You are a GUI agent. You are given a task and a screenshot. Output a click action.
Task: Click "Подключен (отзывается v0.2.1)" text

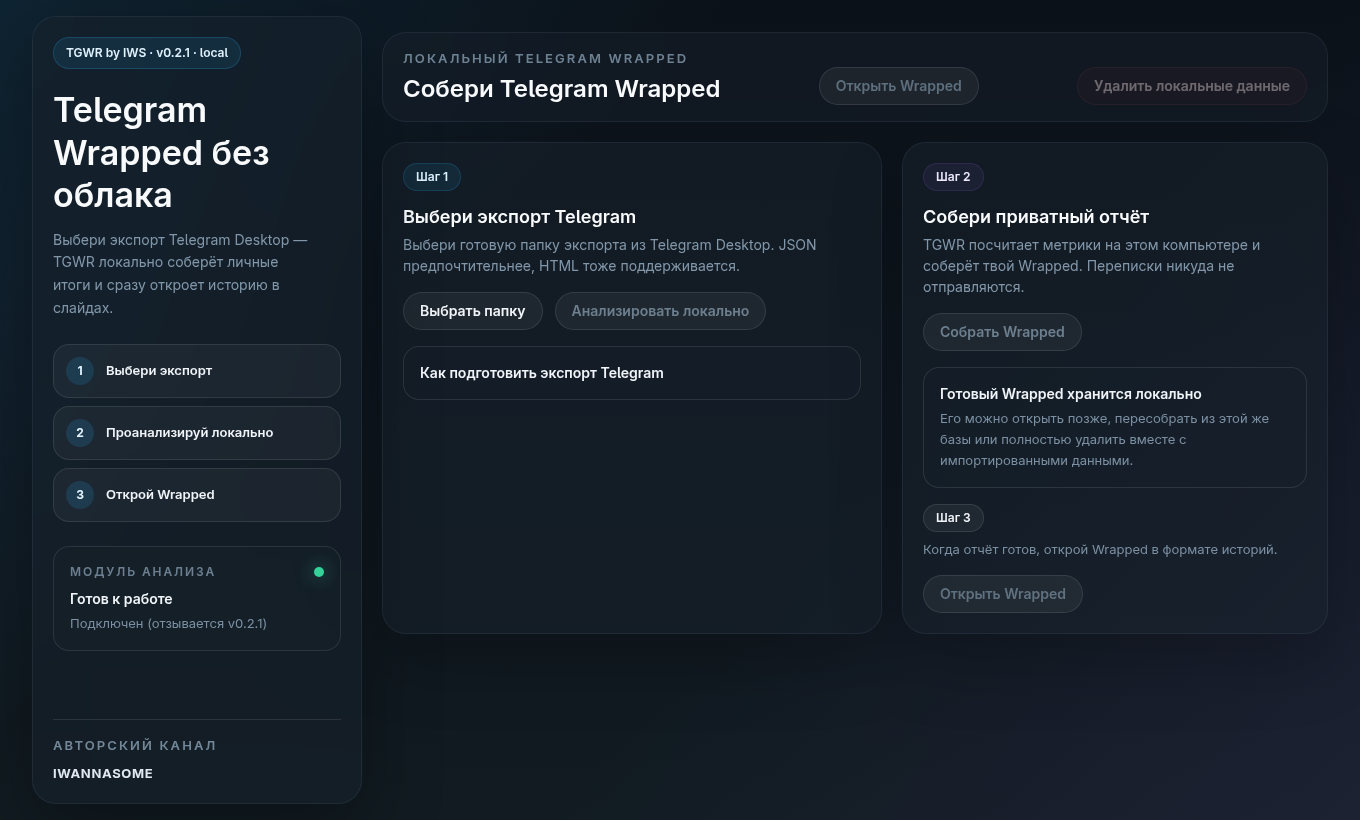168,623
